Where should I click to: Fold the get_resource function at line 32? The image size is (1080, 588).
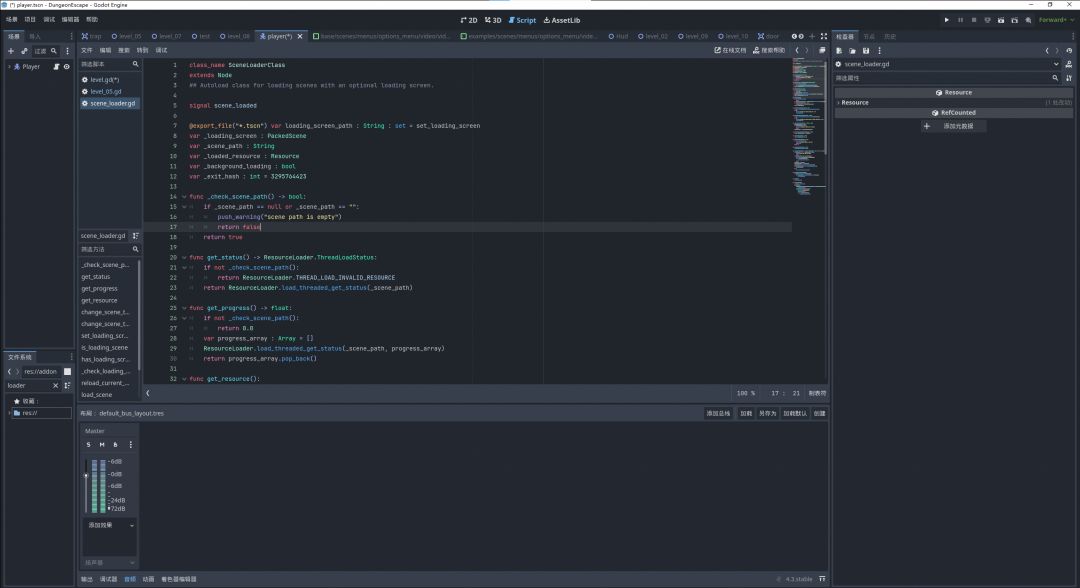pos(184,379)
